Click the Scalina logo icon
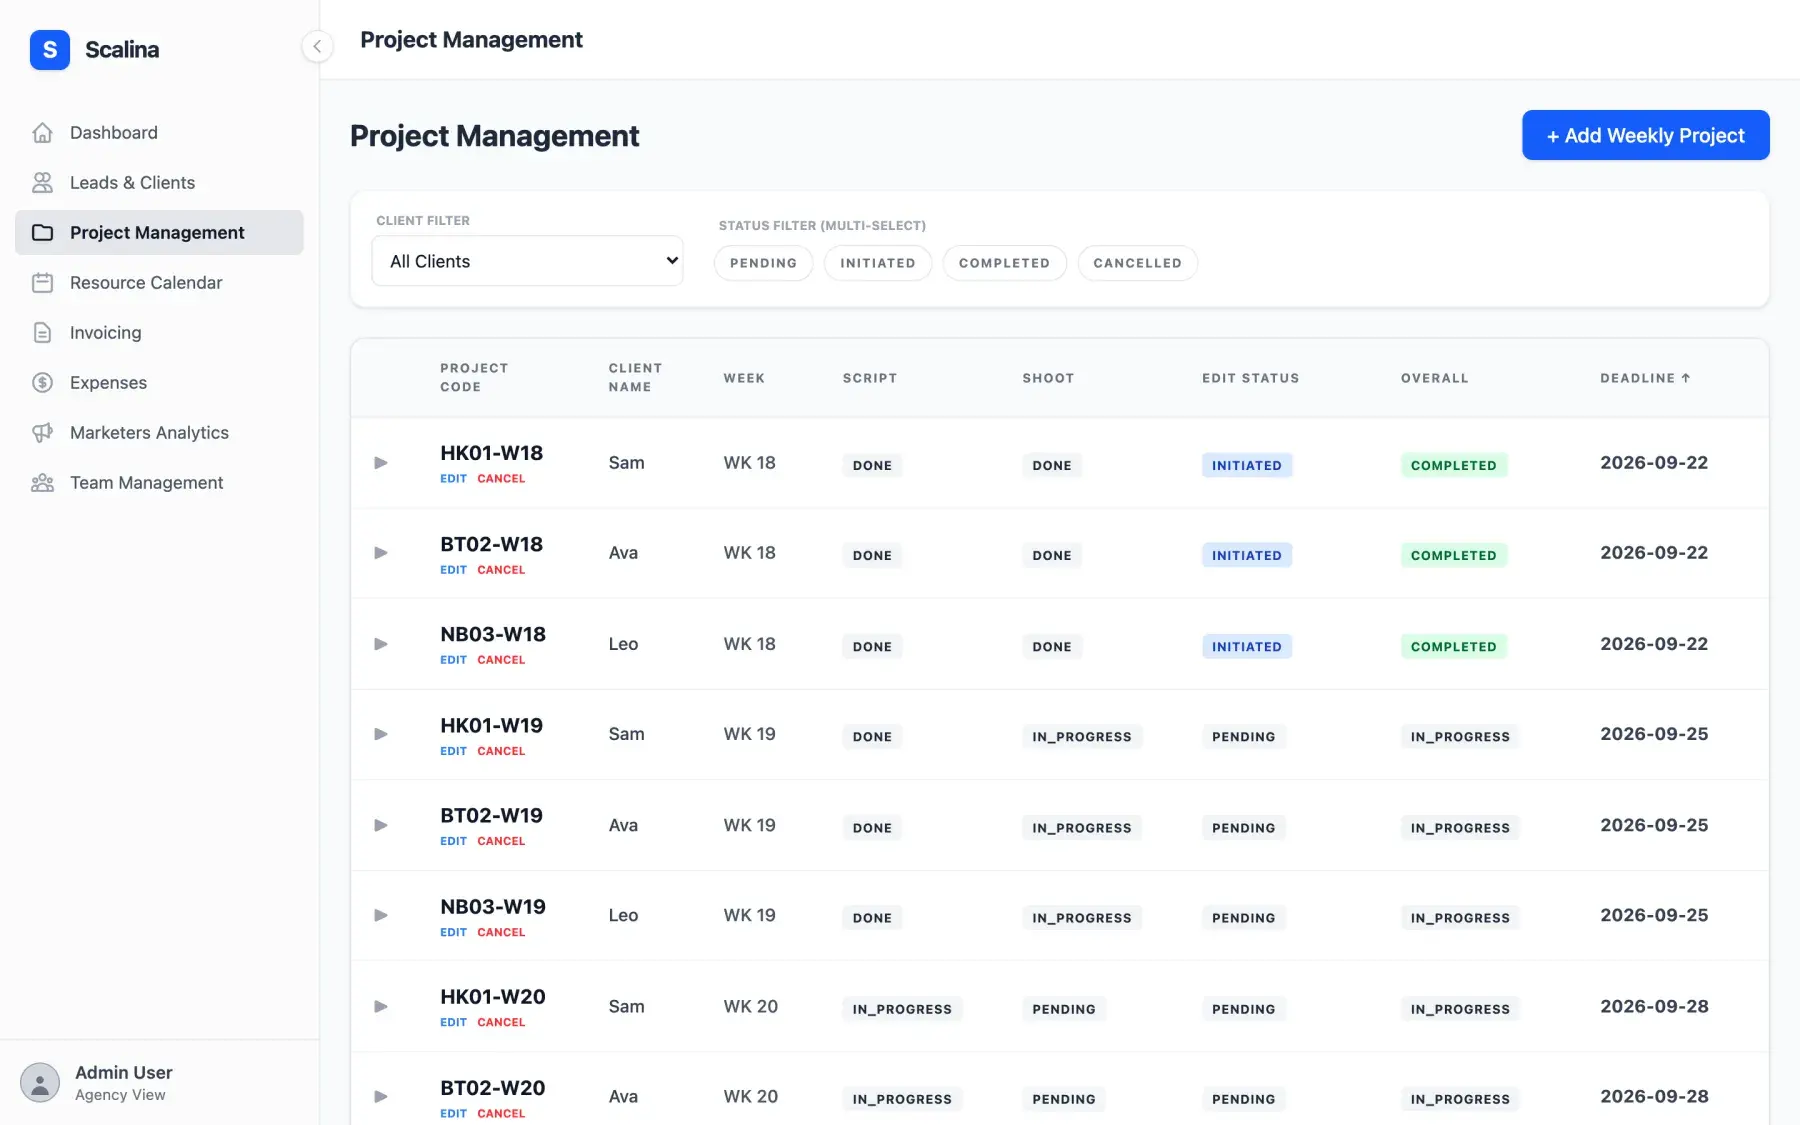This screenshot has width=1800, height=1125. [50, 49]
